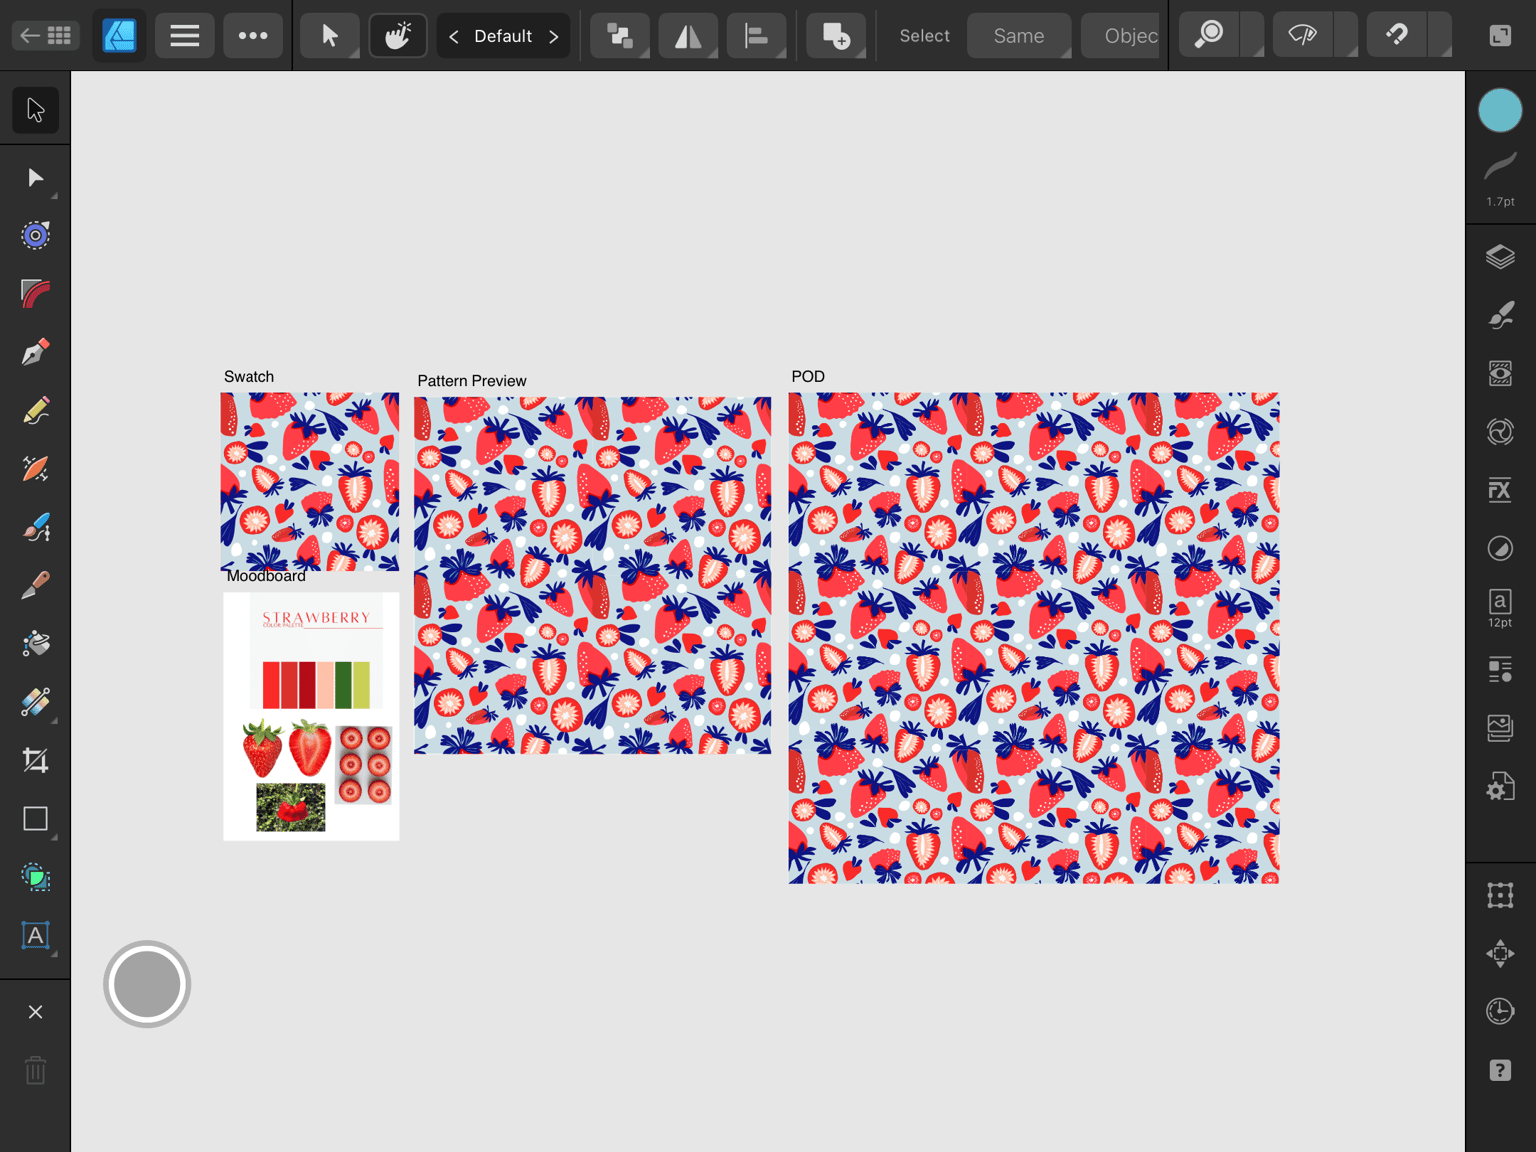Open the Stock images panel

[x=1500, y=728]
